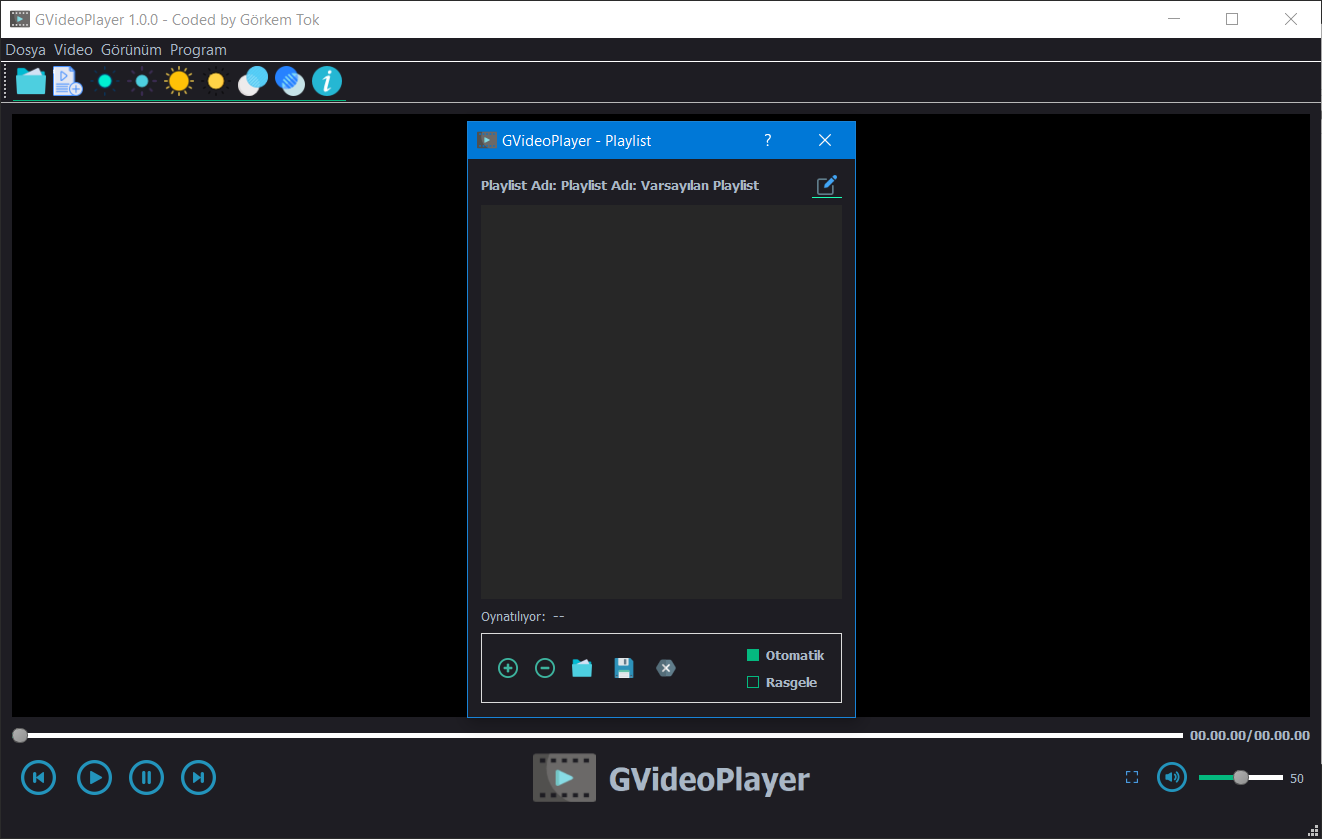Open the Görünüm menu
The height and width of the screenshot is (839, 1322).
pos(131,50)
